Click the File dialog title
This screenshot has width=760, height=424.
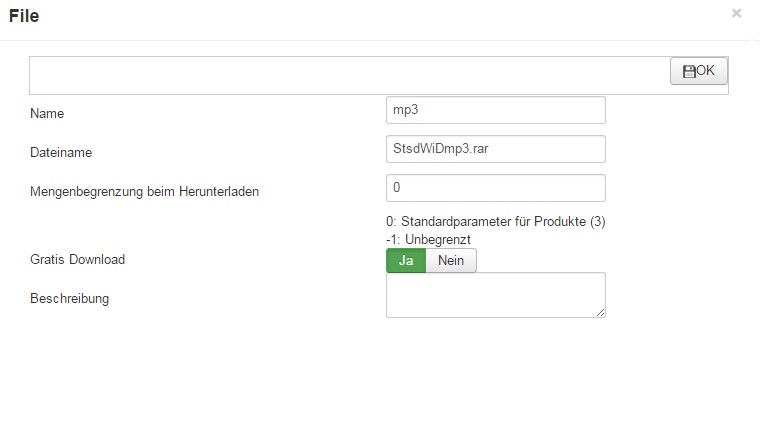(x=24, y=15)
